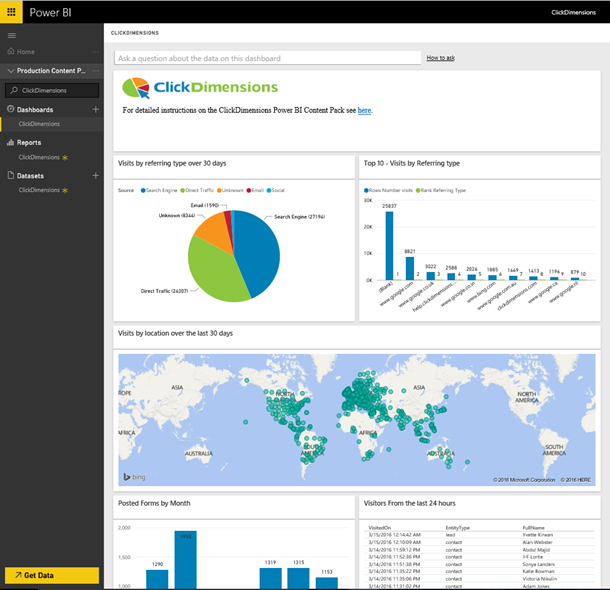Click the CLICKDIMENSIONS breadcrumb heading

pyautogui.click(x=135, y=33)
